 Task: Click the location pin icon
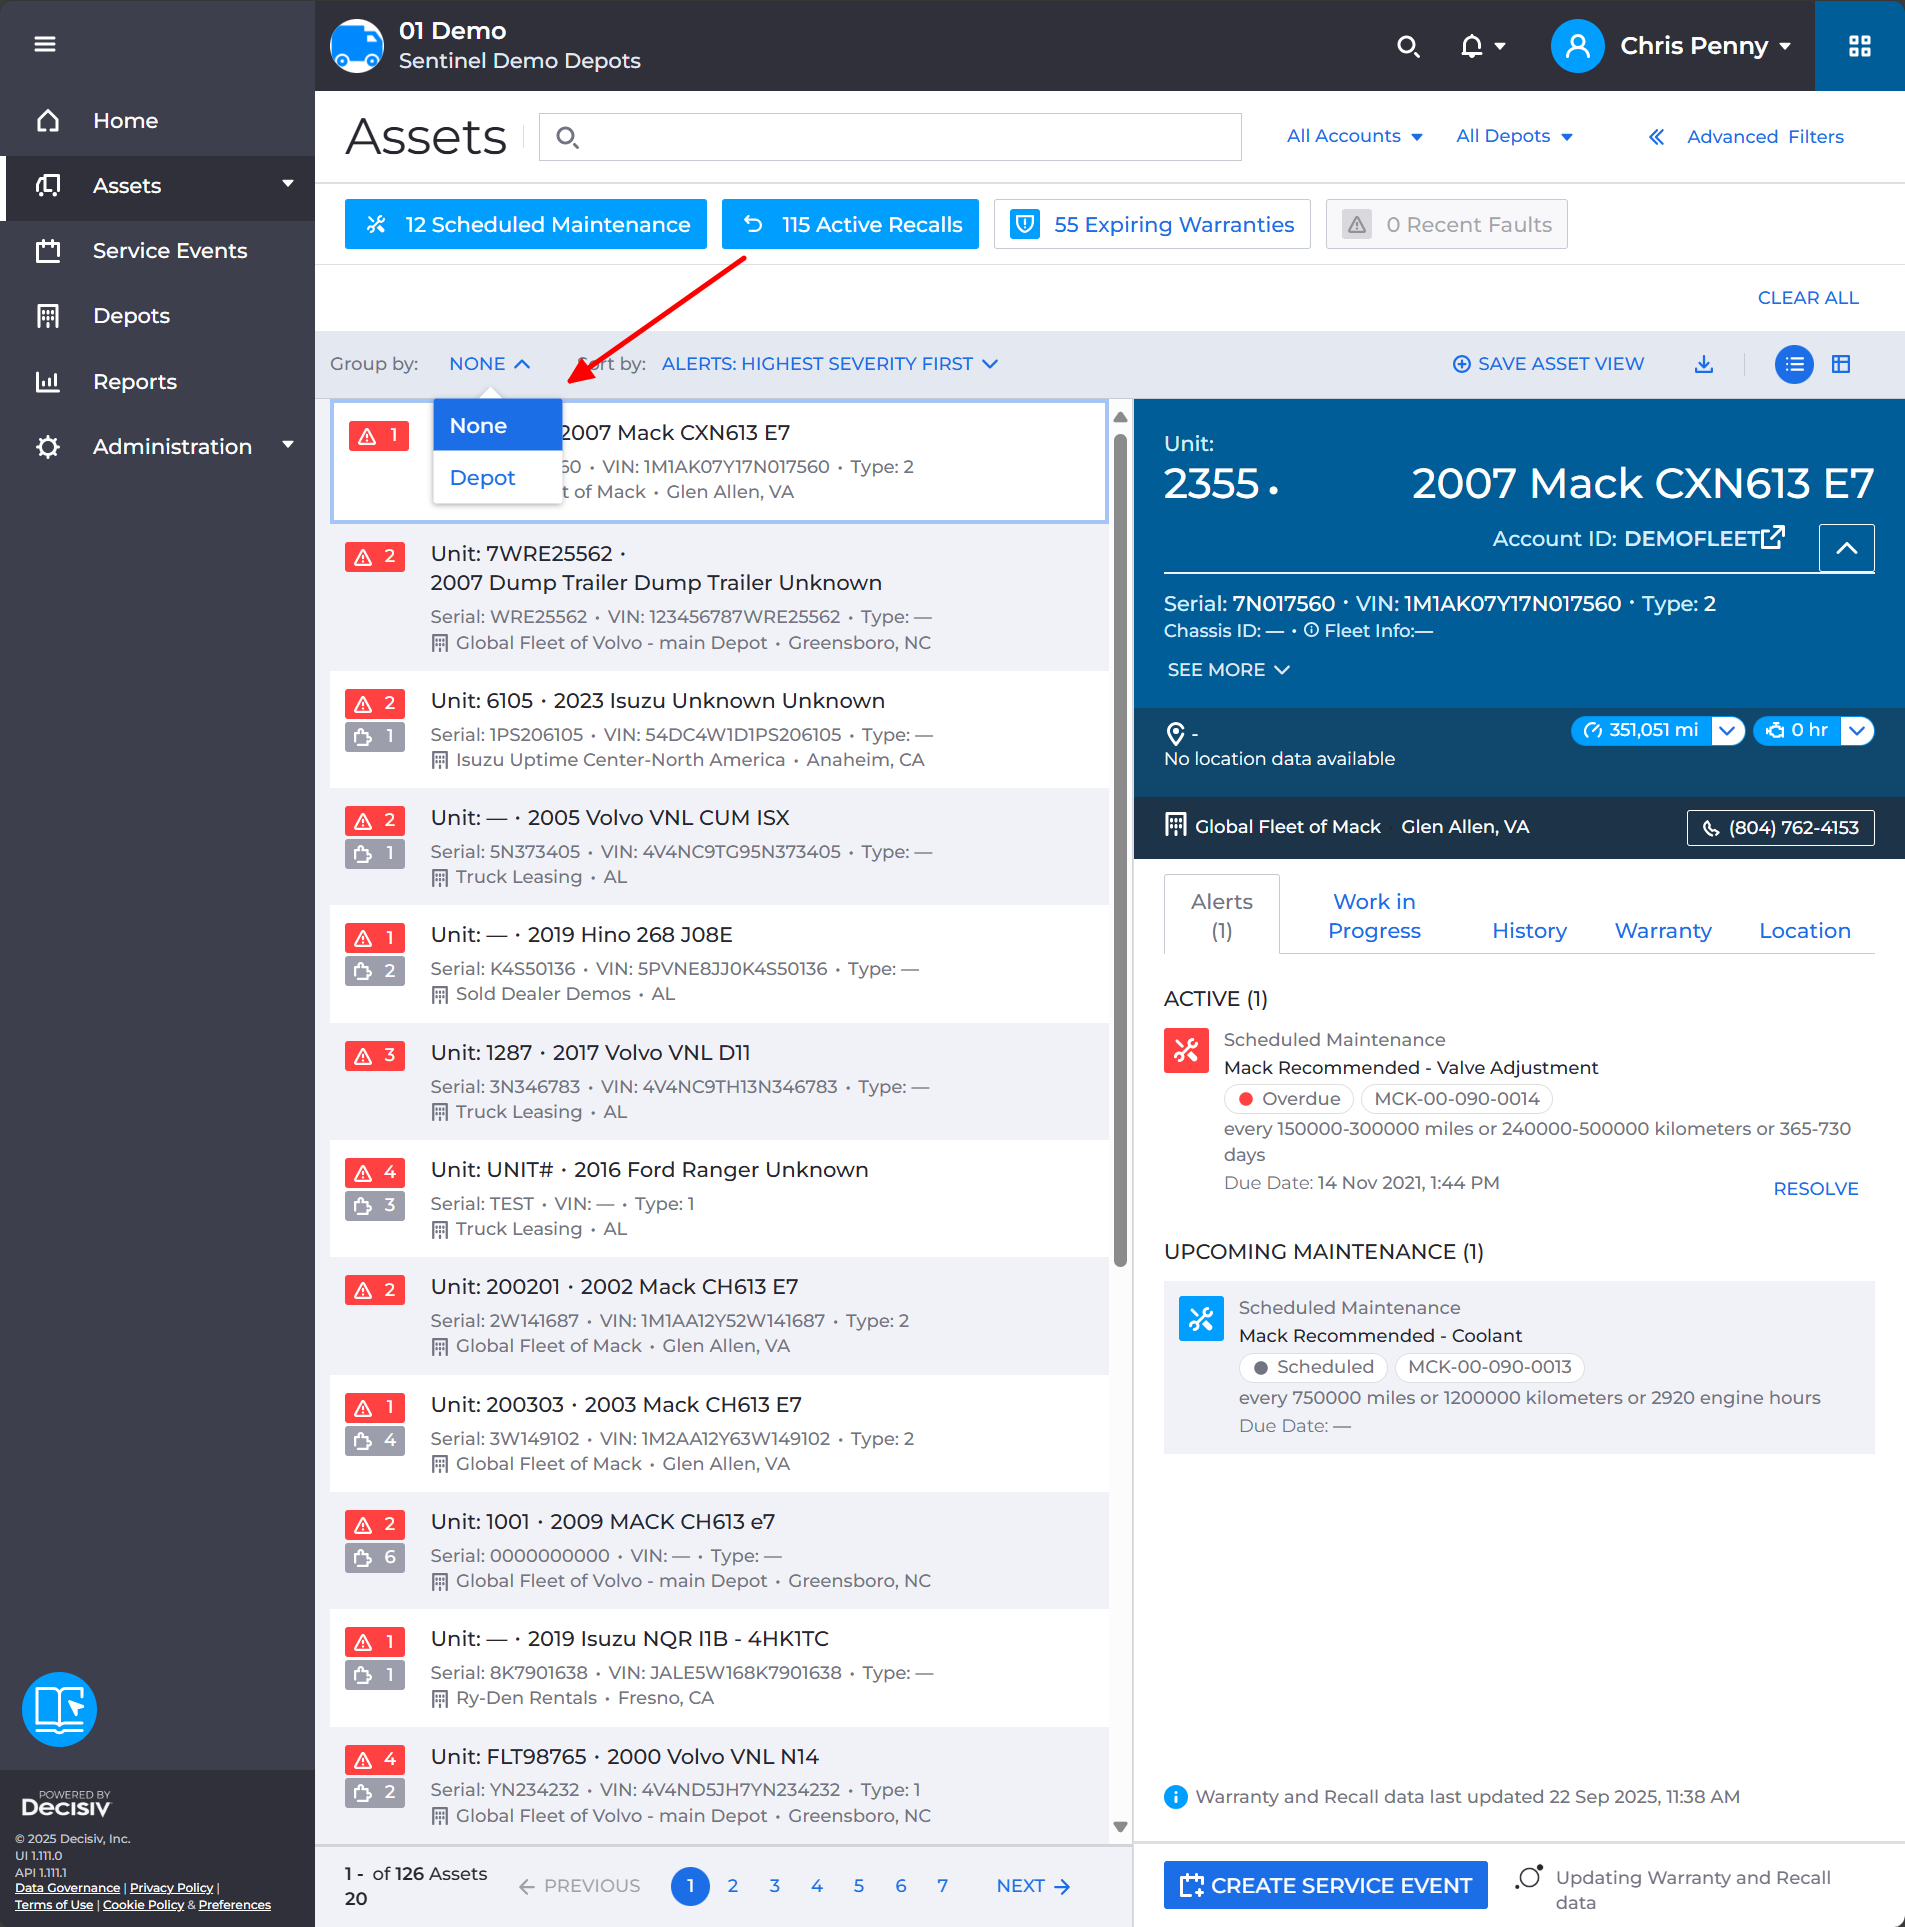(x=1176, y=734)
